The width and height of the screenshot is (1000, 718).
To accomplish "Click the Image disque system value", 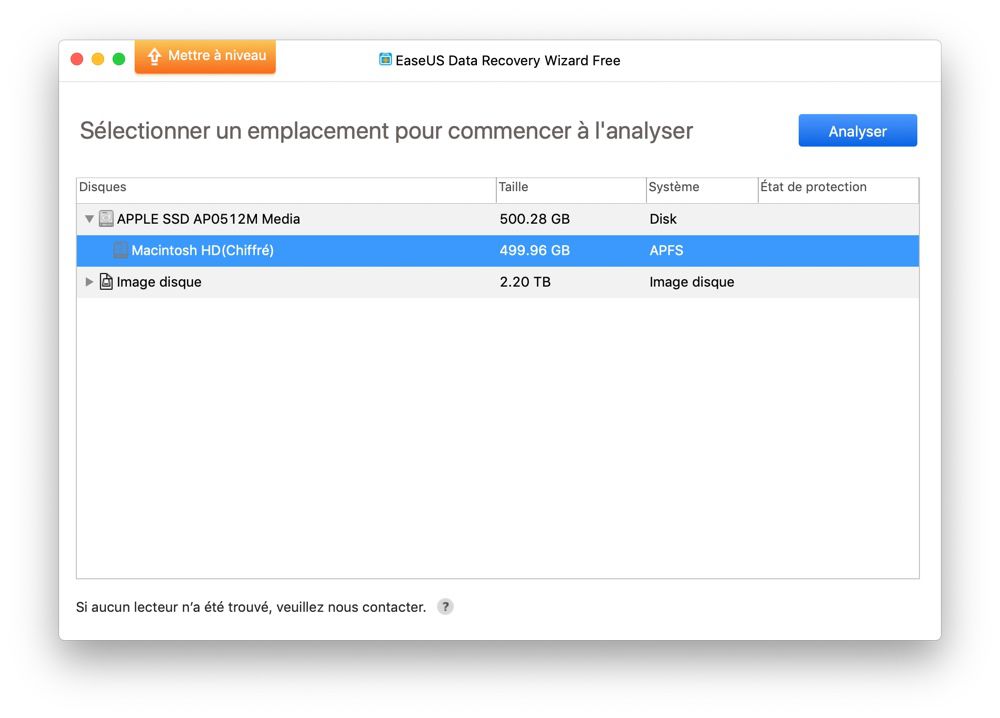I will click(691, 282).
